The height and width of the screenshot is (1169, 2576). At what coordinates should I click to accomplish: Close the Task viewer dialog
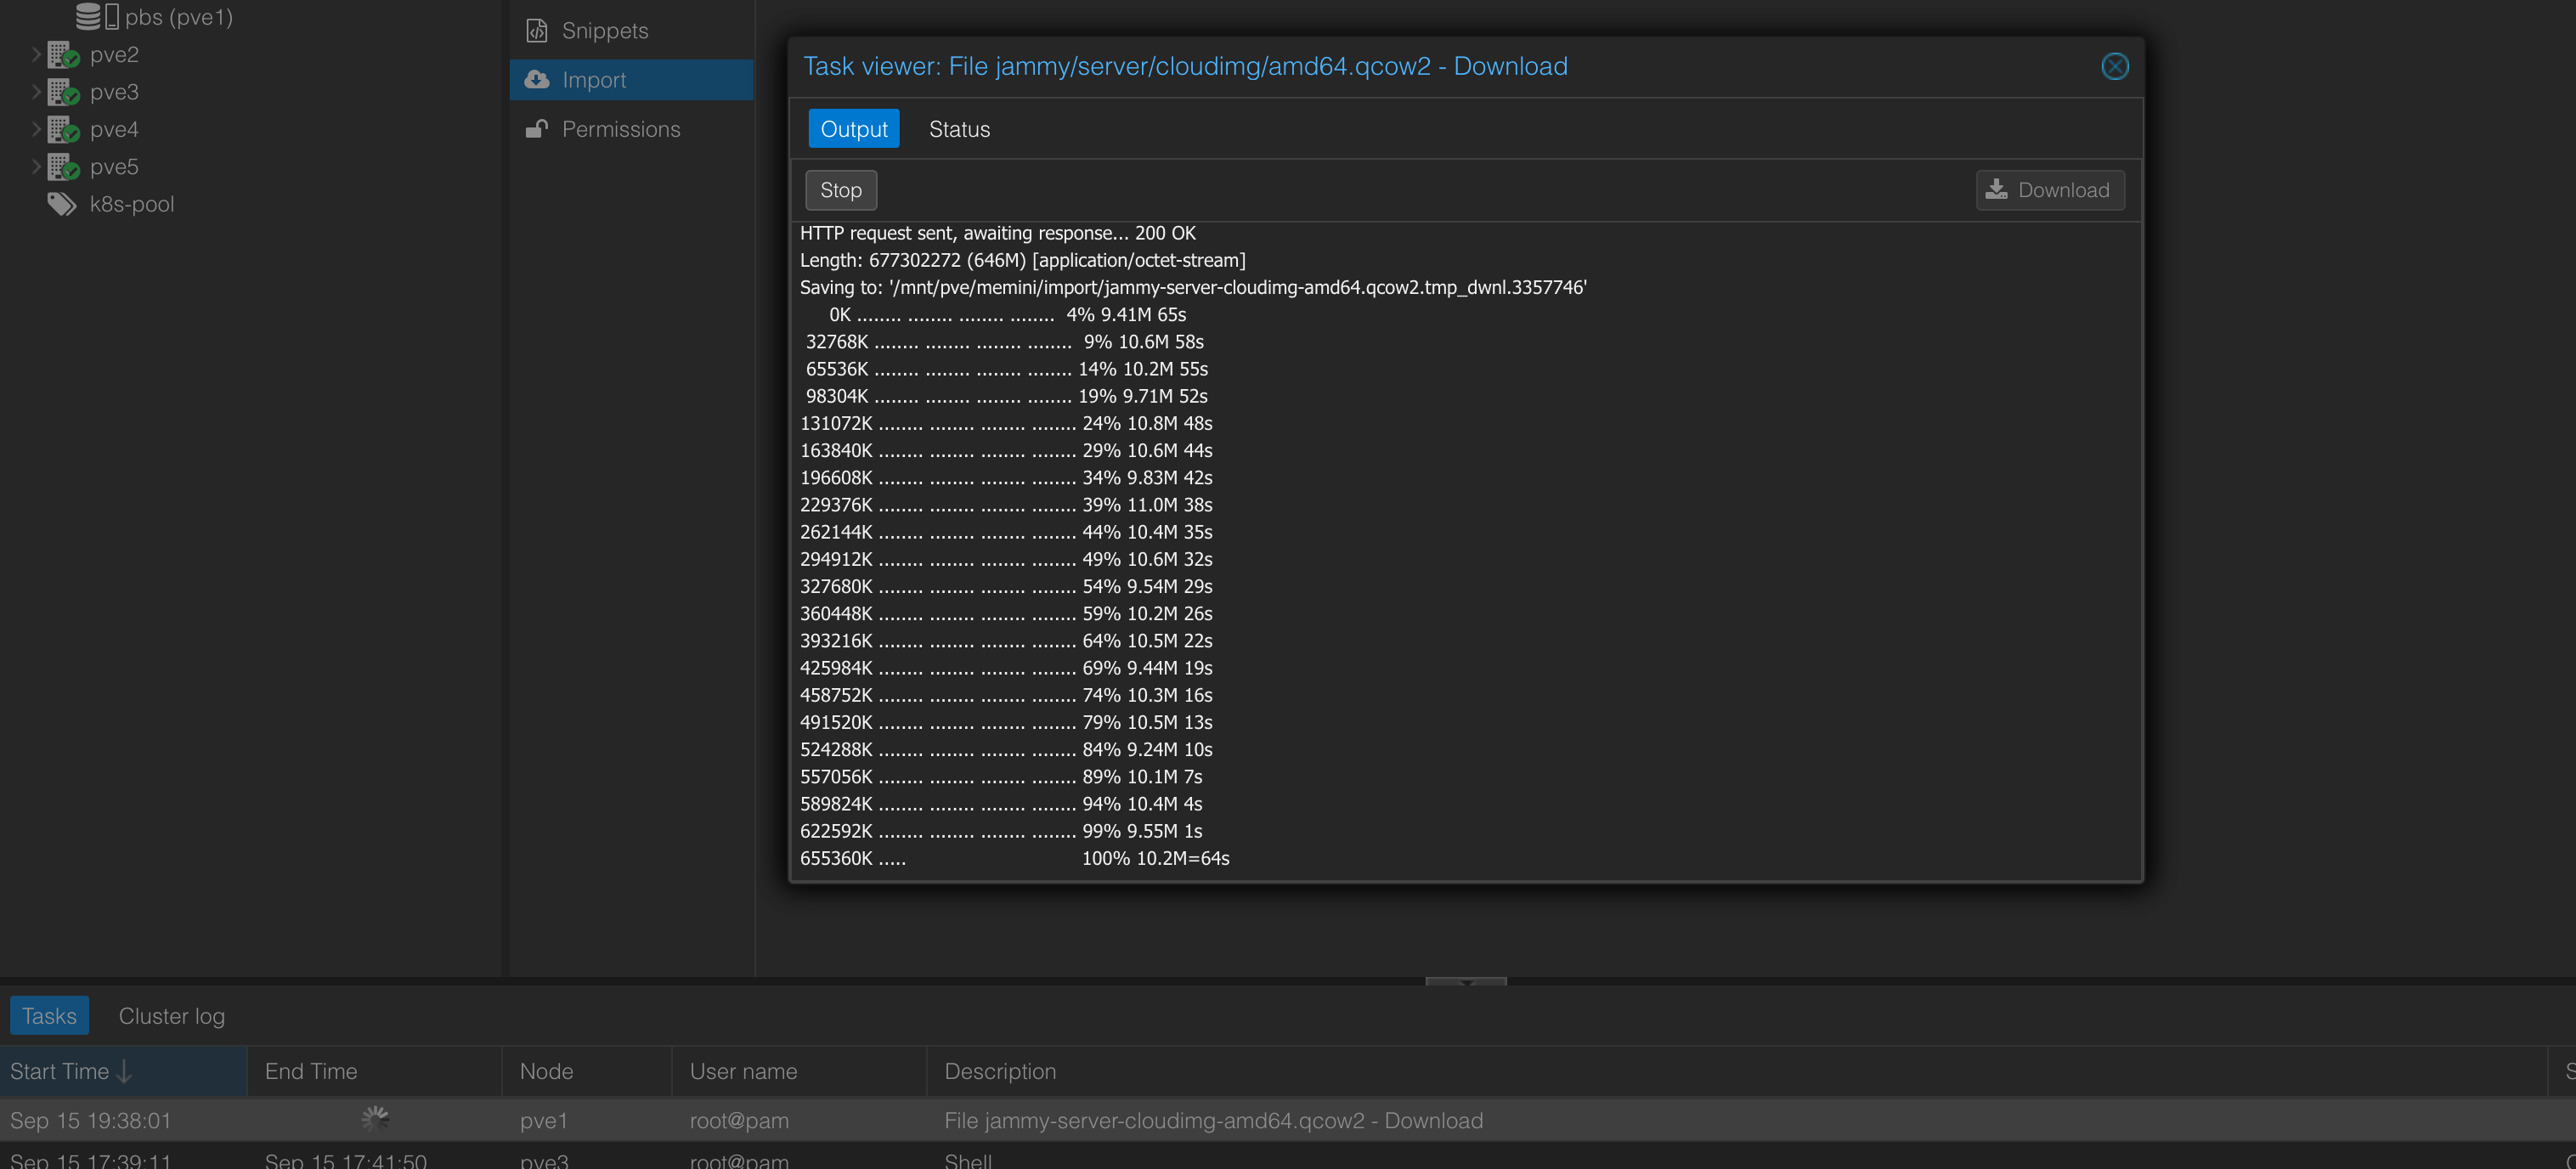[2114, 66]
